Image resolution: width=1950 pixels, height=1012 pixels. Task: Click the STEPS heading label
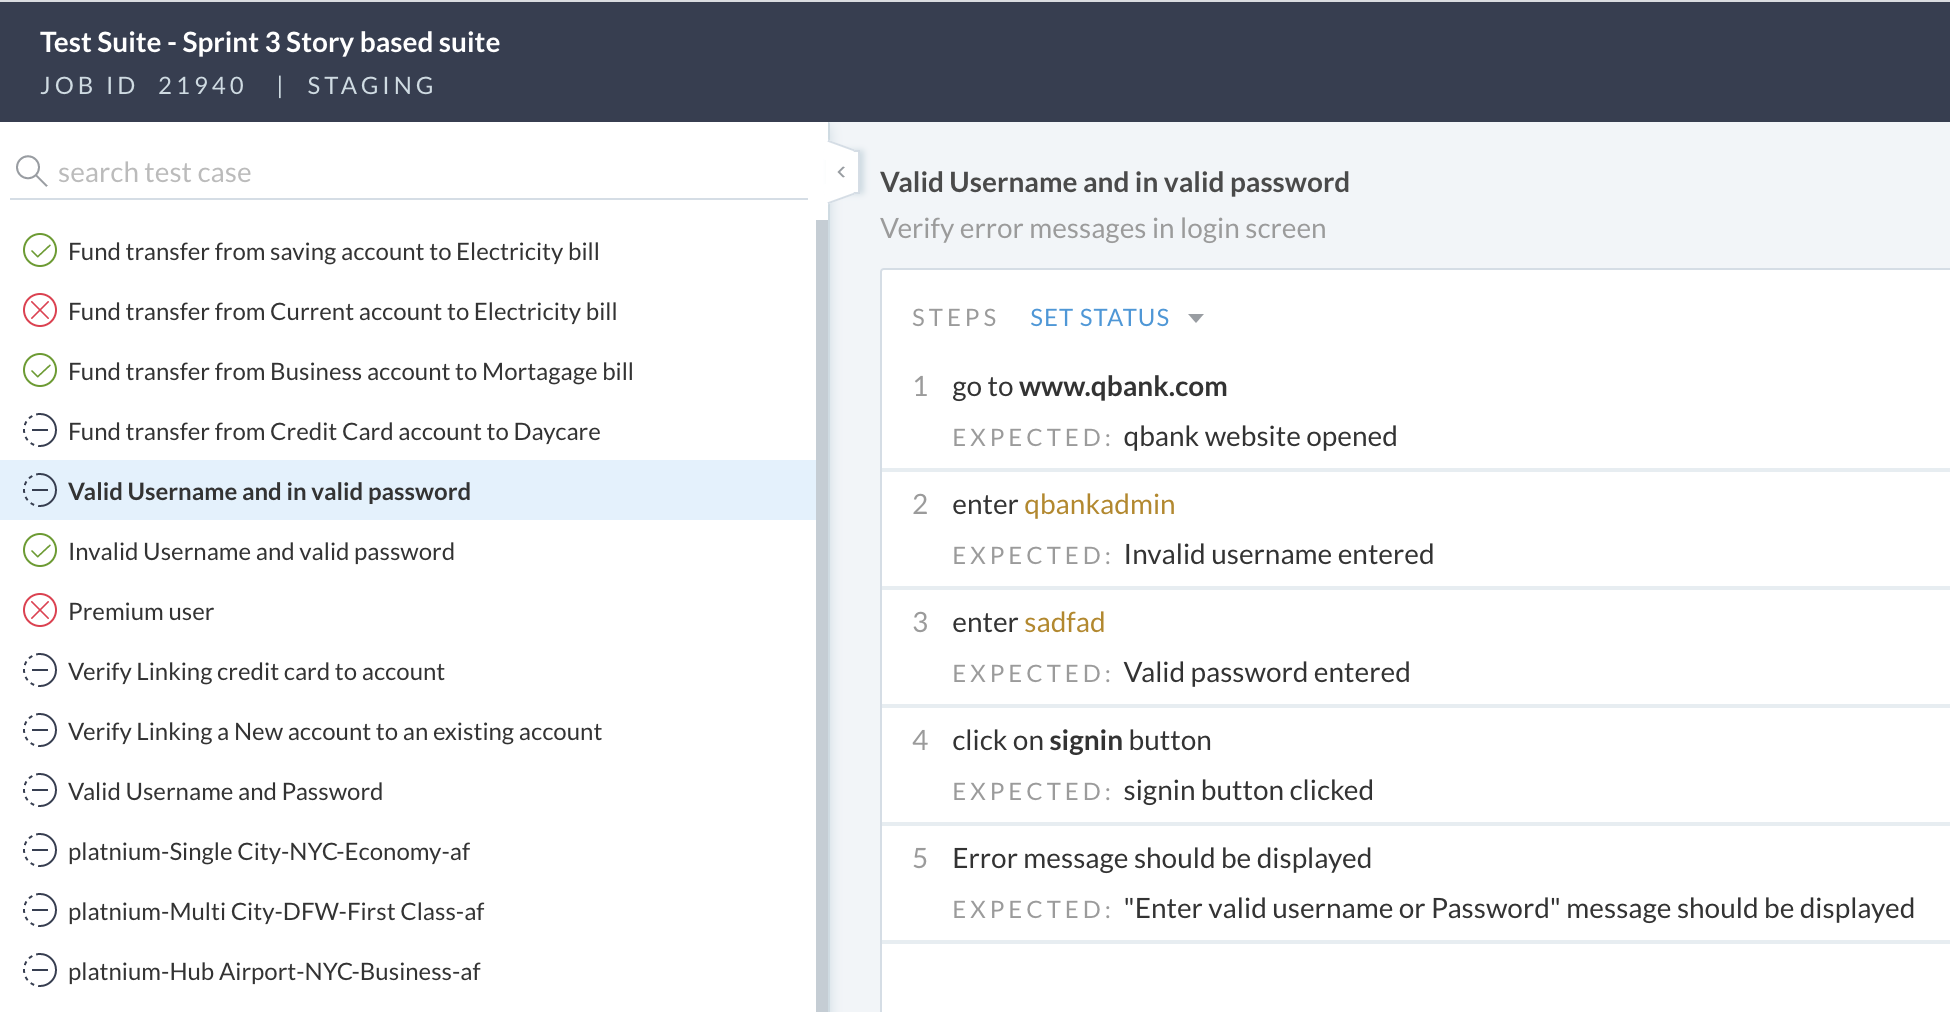954,318
